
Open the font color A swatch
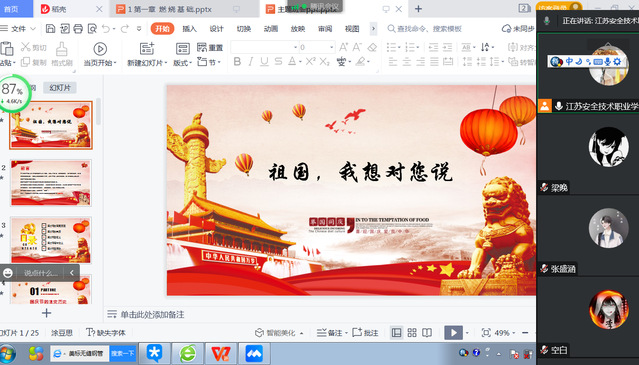(x=292, y=62)
